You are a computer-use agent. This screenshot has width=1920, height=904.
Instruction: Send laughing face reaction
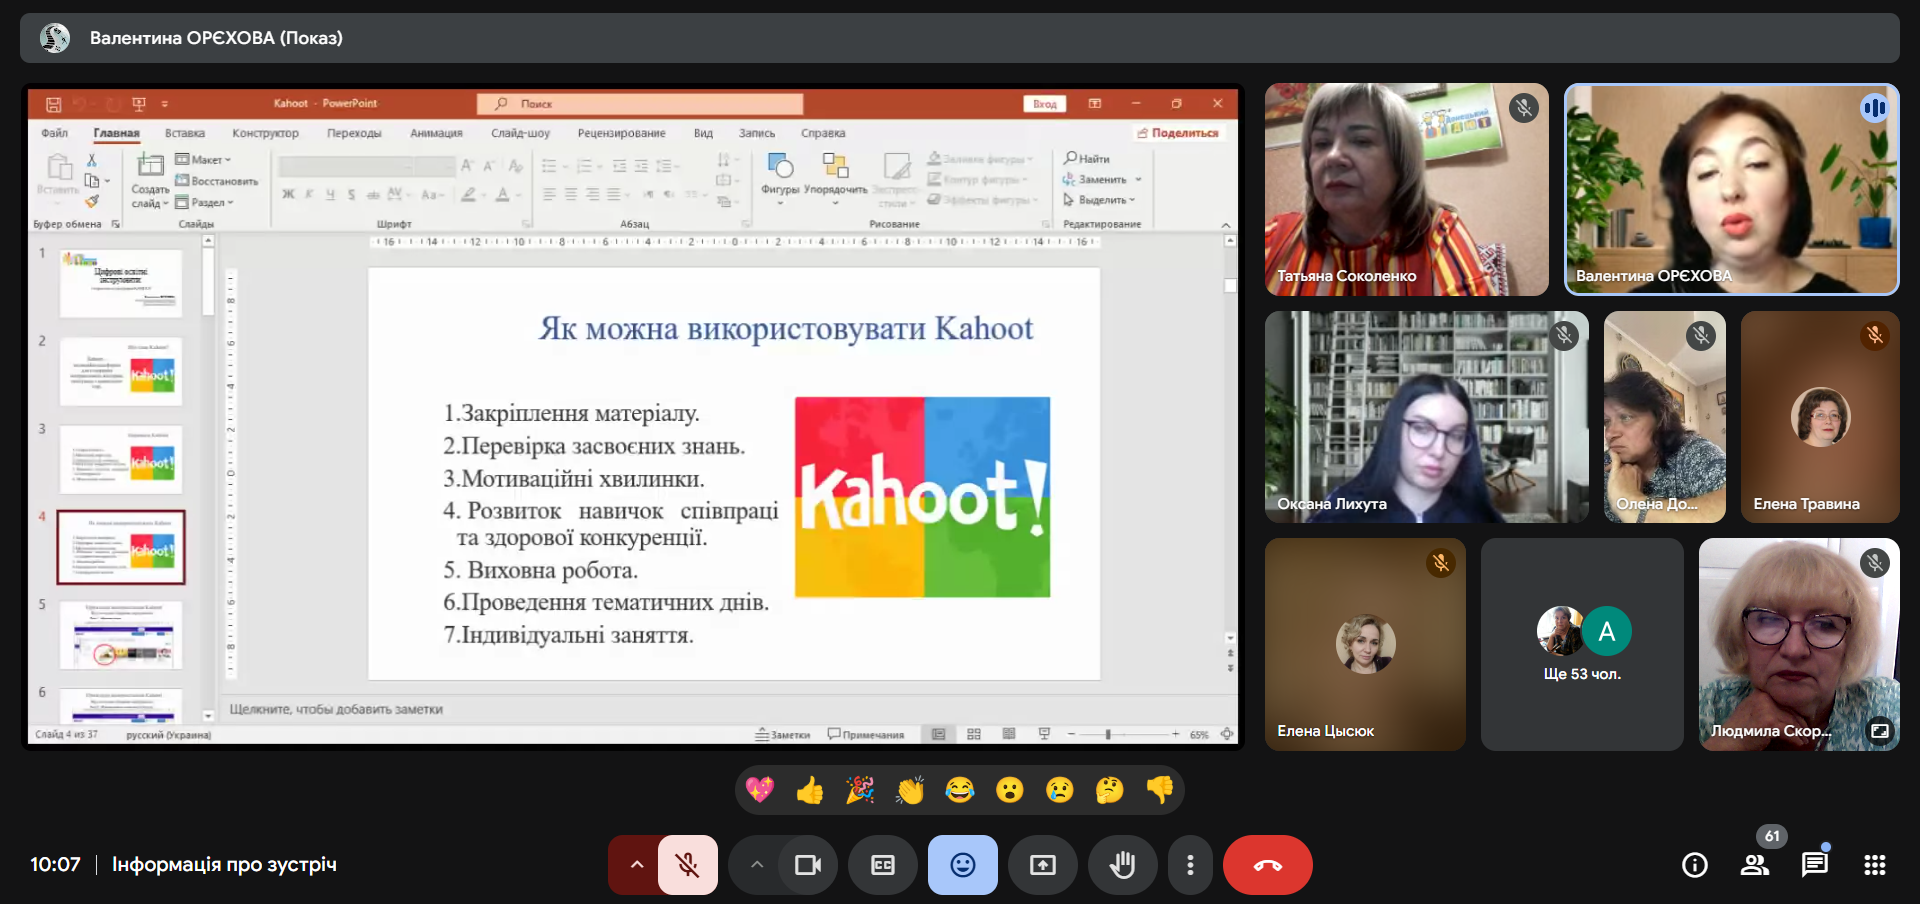[960, 790]
